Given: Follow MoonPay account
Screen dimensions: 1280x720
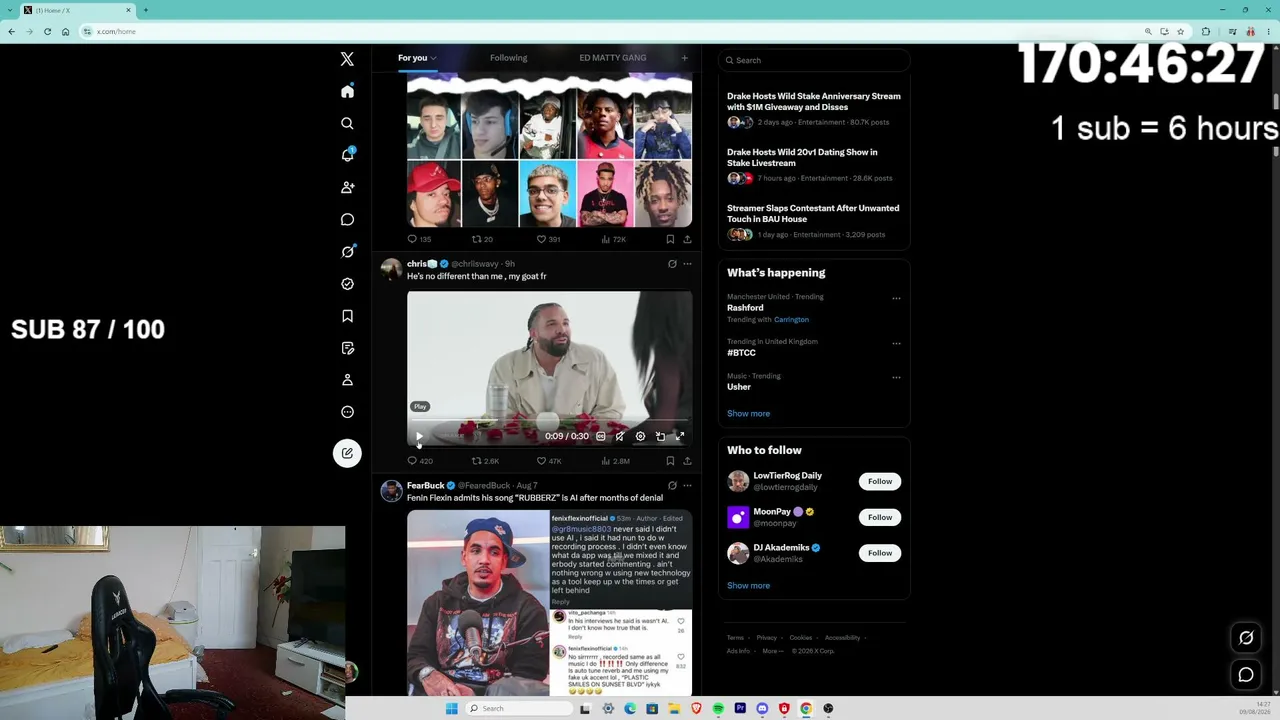Looking at the screenshot, I should (x=880, y=517).
